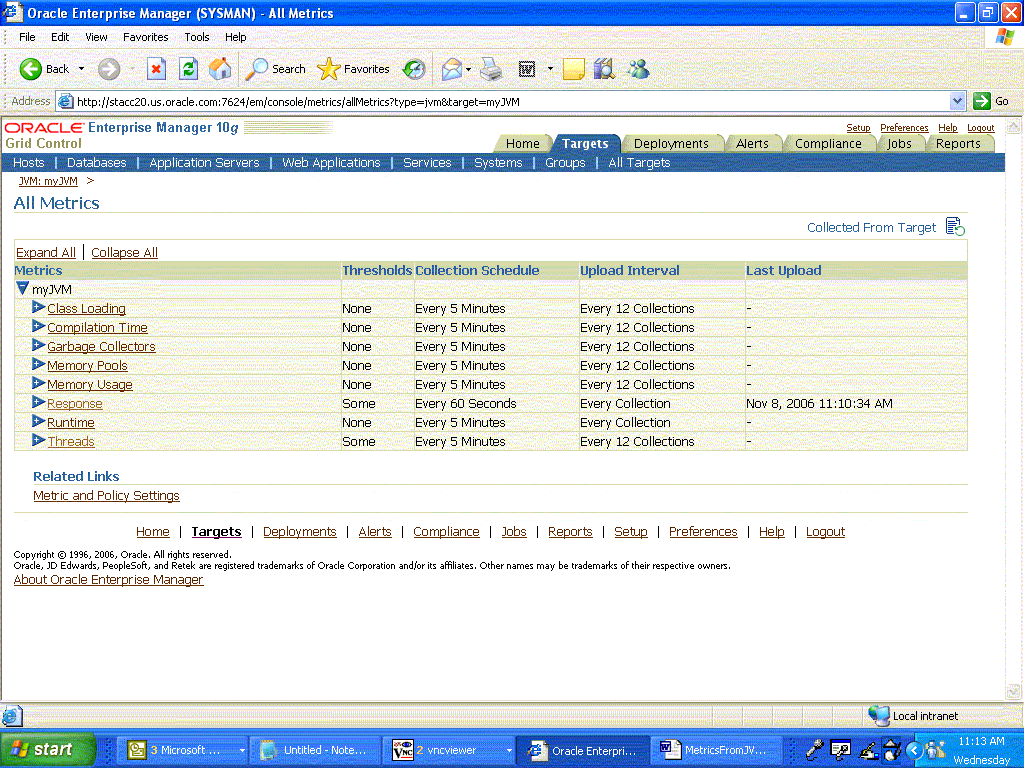Open the Favorites star button
The width and height of the screenshot is (1024, 768).
coord(353,69)
